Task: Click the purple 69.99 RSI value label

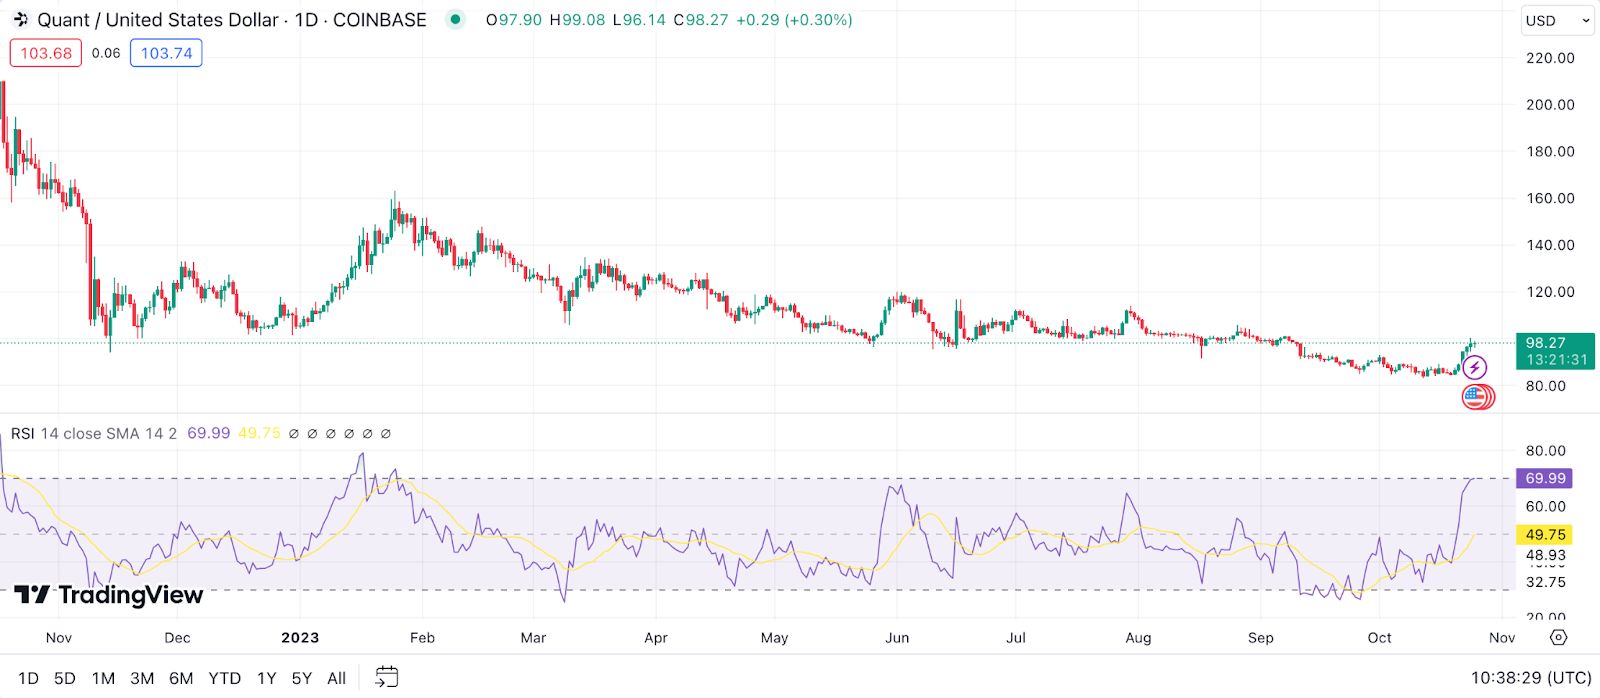Action: coord(1545,479)
